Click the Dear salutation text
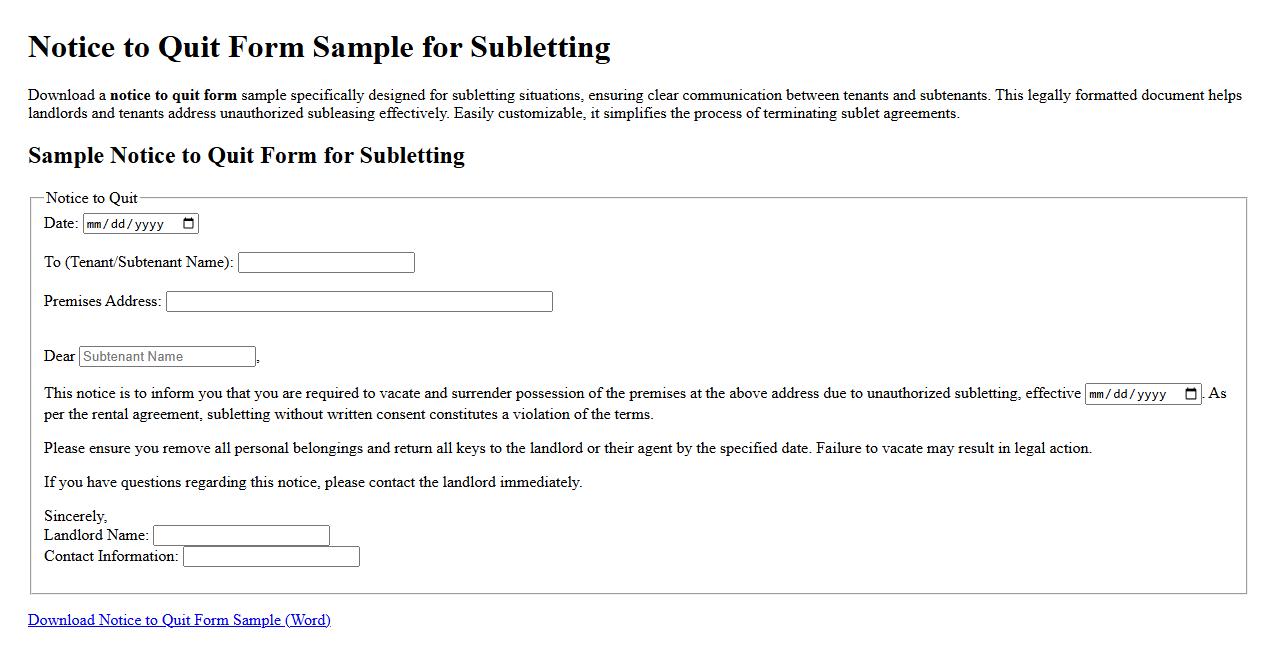 point(56,356)
